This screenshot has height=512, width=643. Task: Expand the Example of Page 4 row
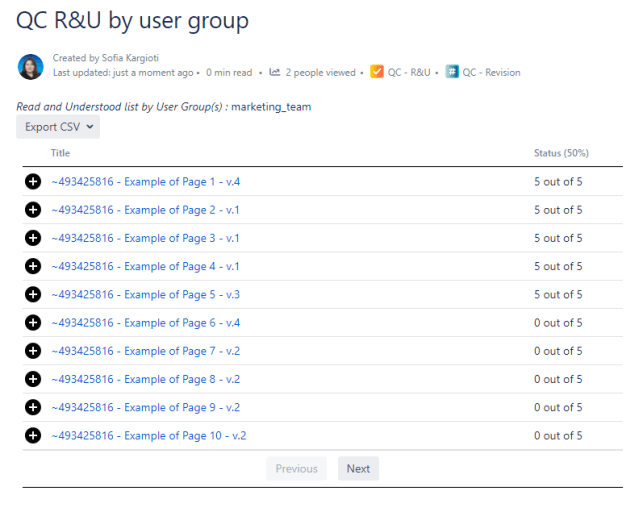click(x=33, y=266)
